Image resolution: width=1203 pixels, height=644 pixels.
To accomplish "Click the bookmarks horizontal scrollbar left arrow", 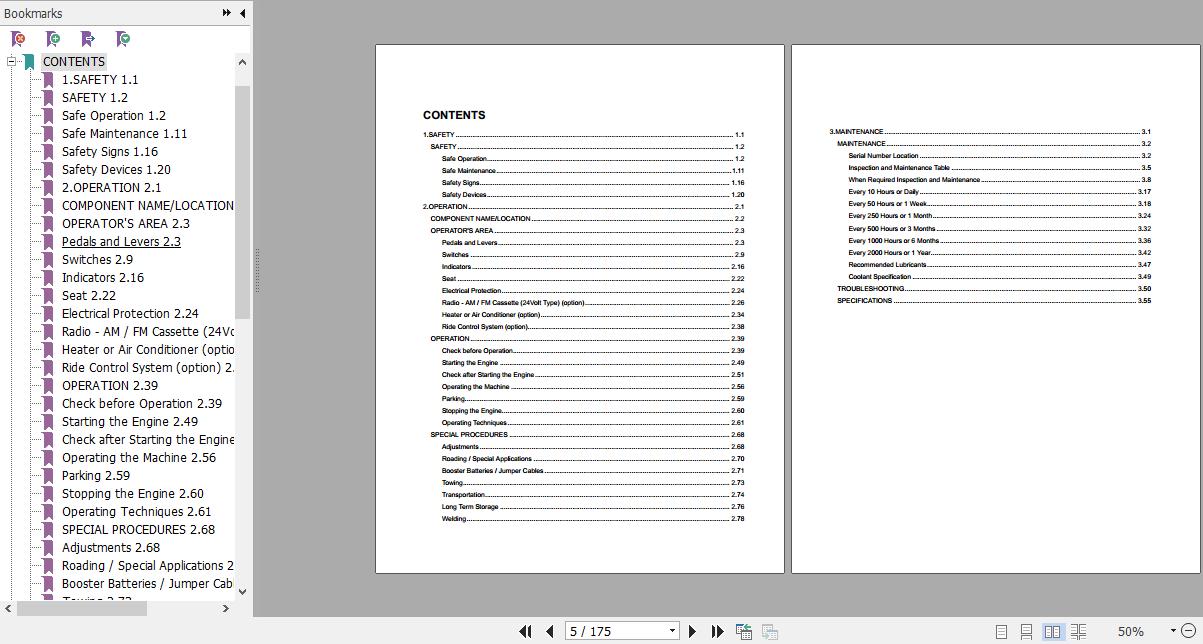I will tap(9, 608).
